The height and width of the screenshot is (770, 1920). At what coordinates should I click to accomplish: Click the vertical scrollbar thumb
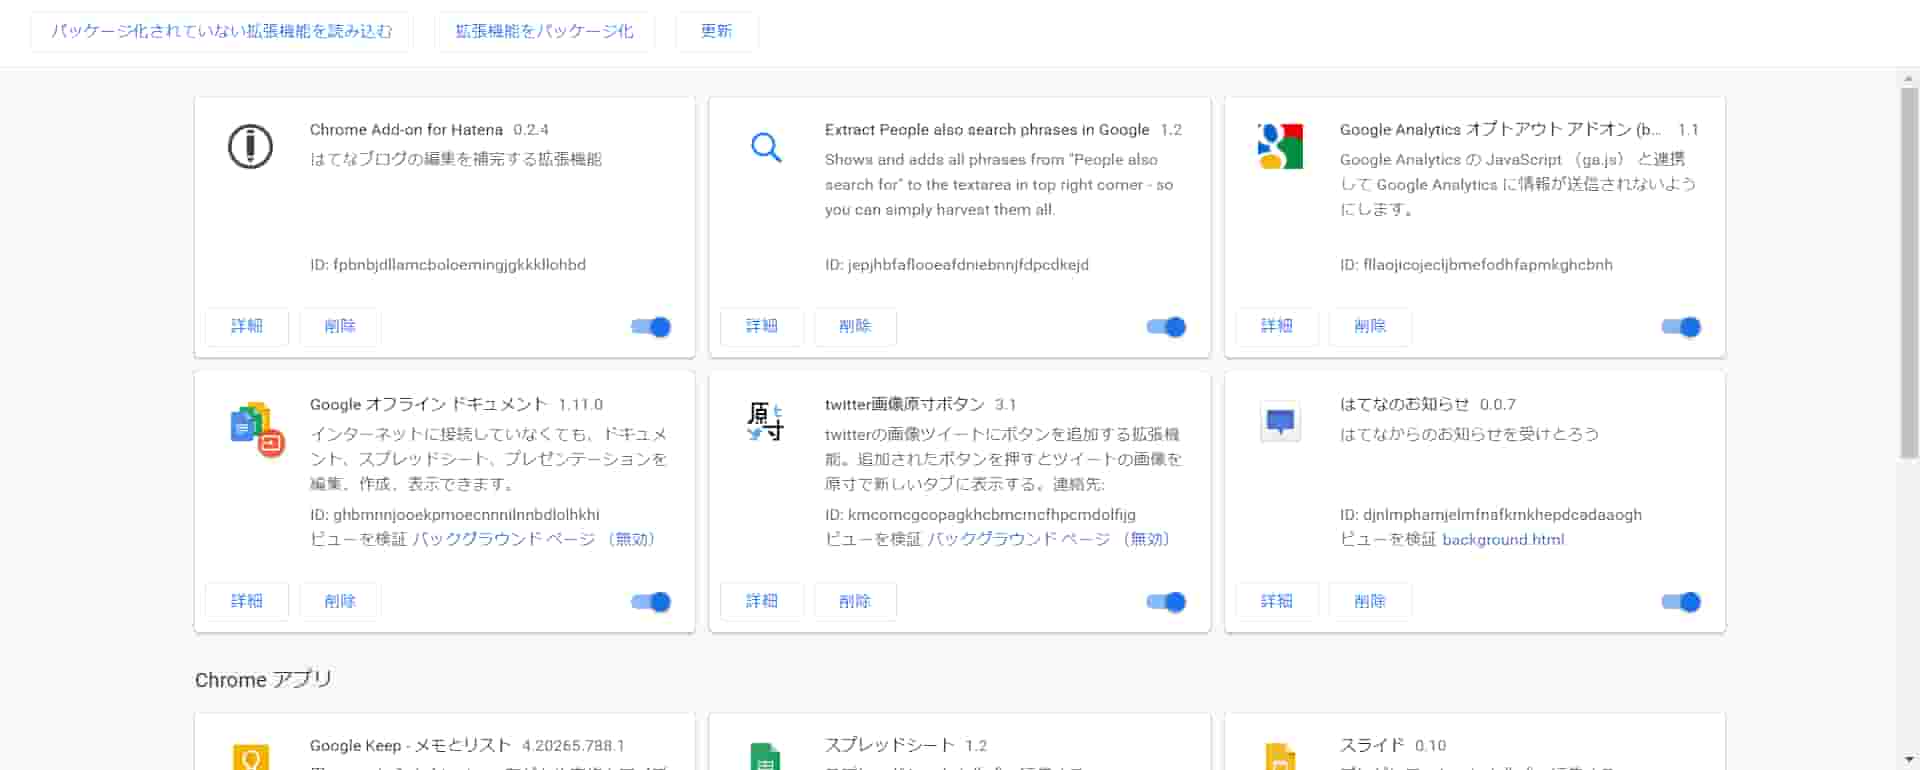pos(1909,272)
